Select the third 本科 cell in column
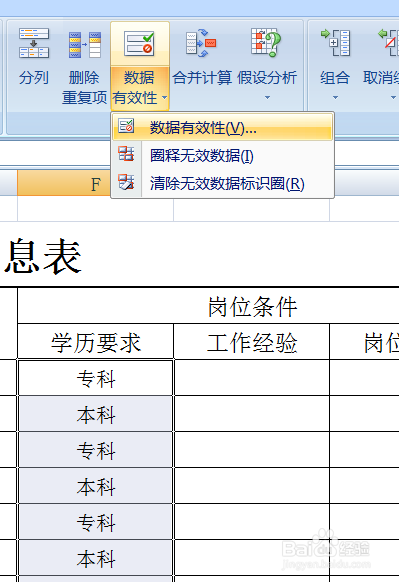Screen dimensions: 399x582 click(x=95, y=558)
